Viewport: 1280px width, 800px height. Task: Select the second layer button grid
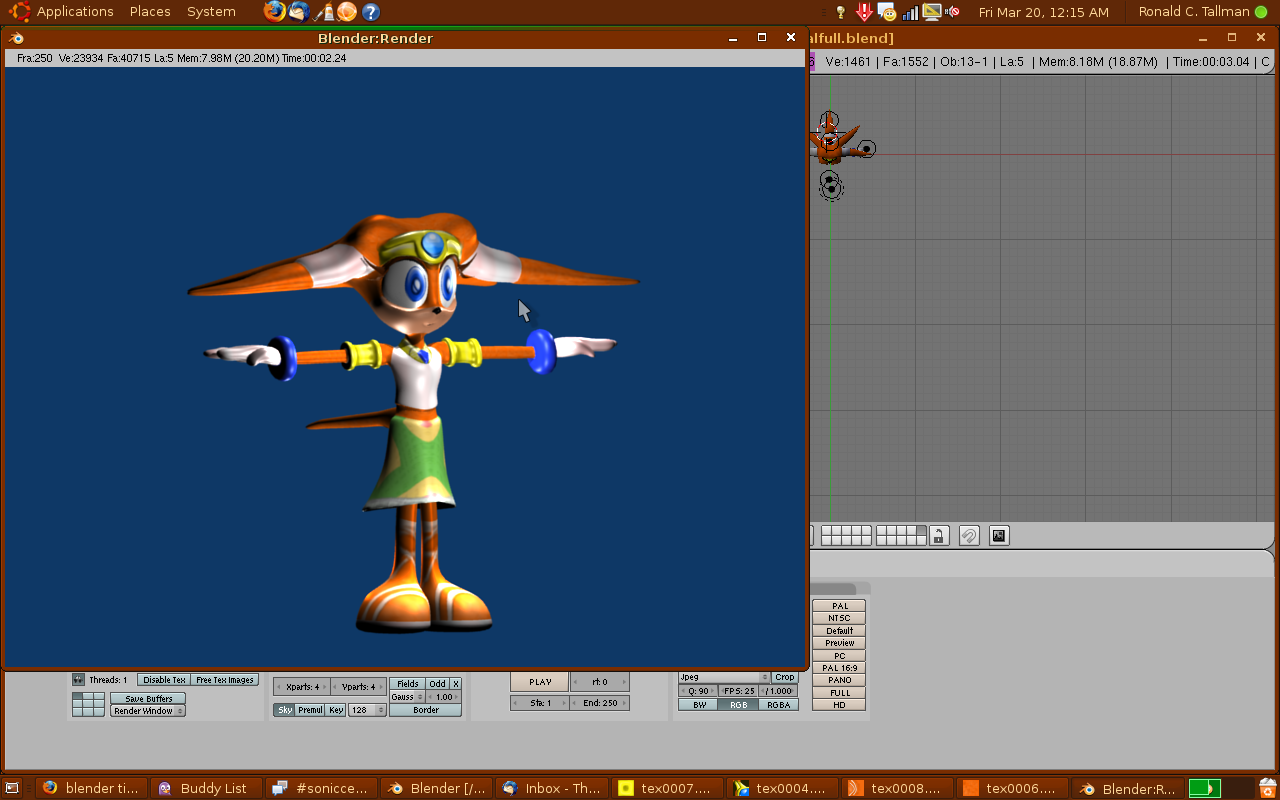(x=901, y=536)
